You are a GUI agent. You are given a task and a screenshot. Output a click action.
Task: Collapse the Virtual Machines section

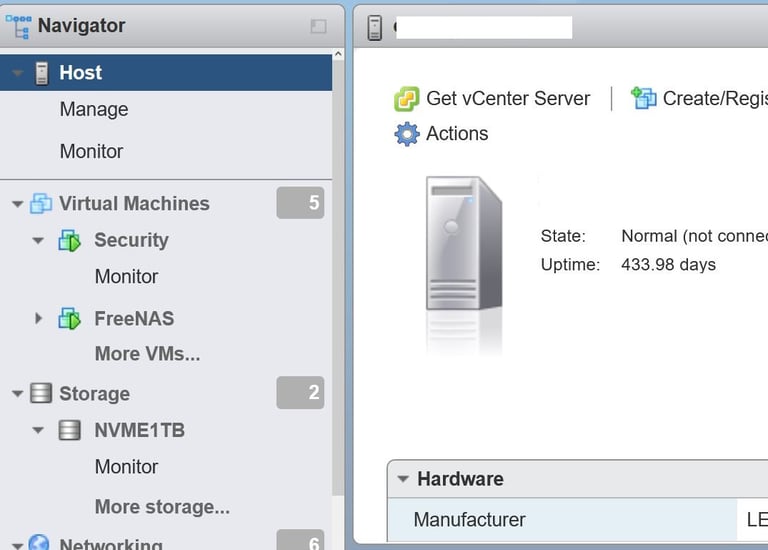click(x=18, y=204)
